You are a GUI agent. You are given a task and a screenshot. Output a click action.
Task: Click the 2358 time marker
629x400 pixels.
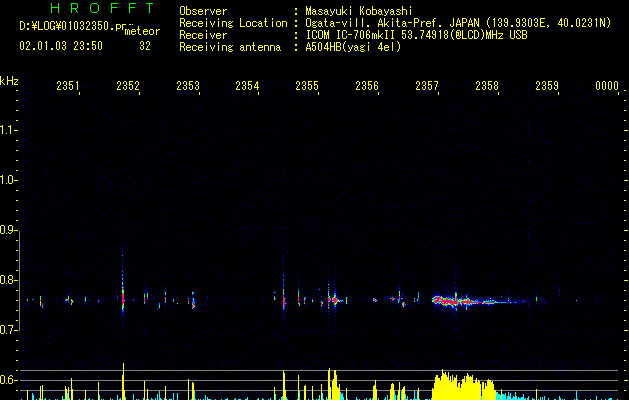tap(487, 85)
